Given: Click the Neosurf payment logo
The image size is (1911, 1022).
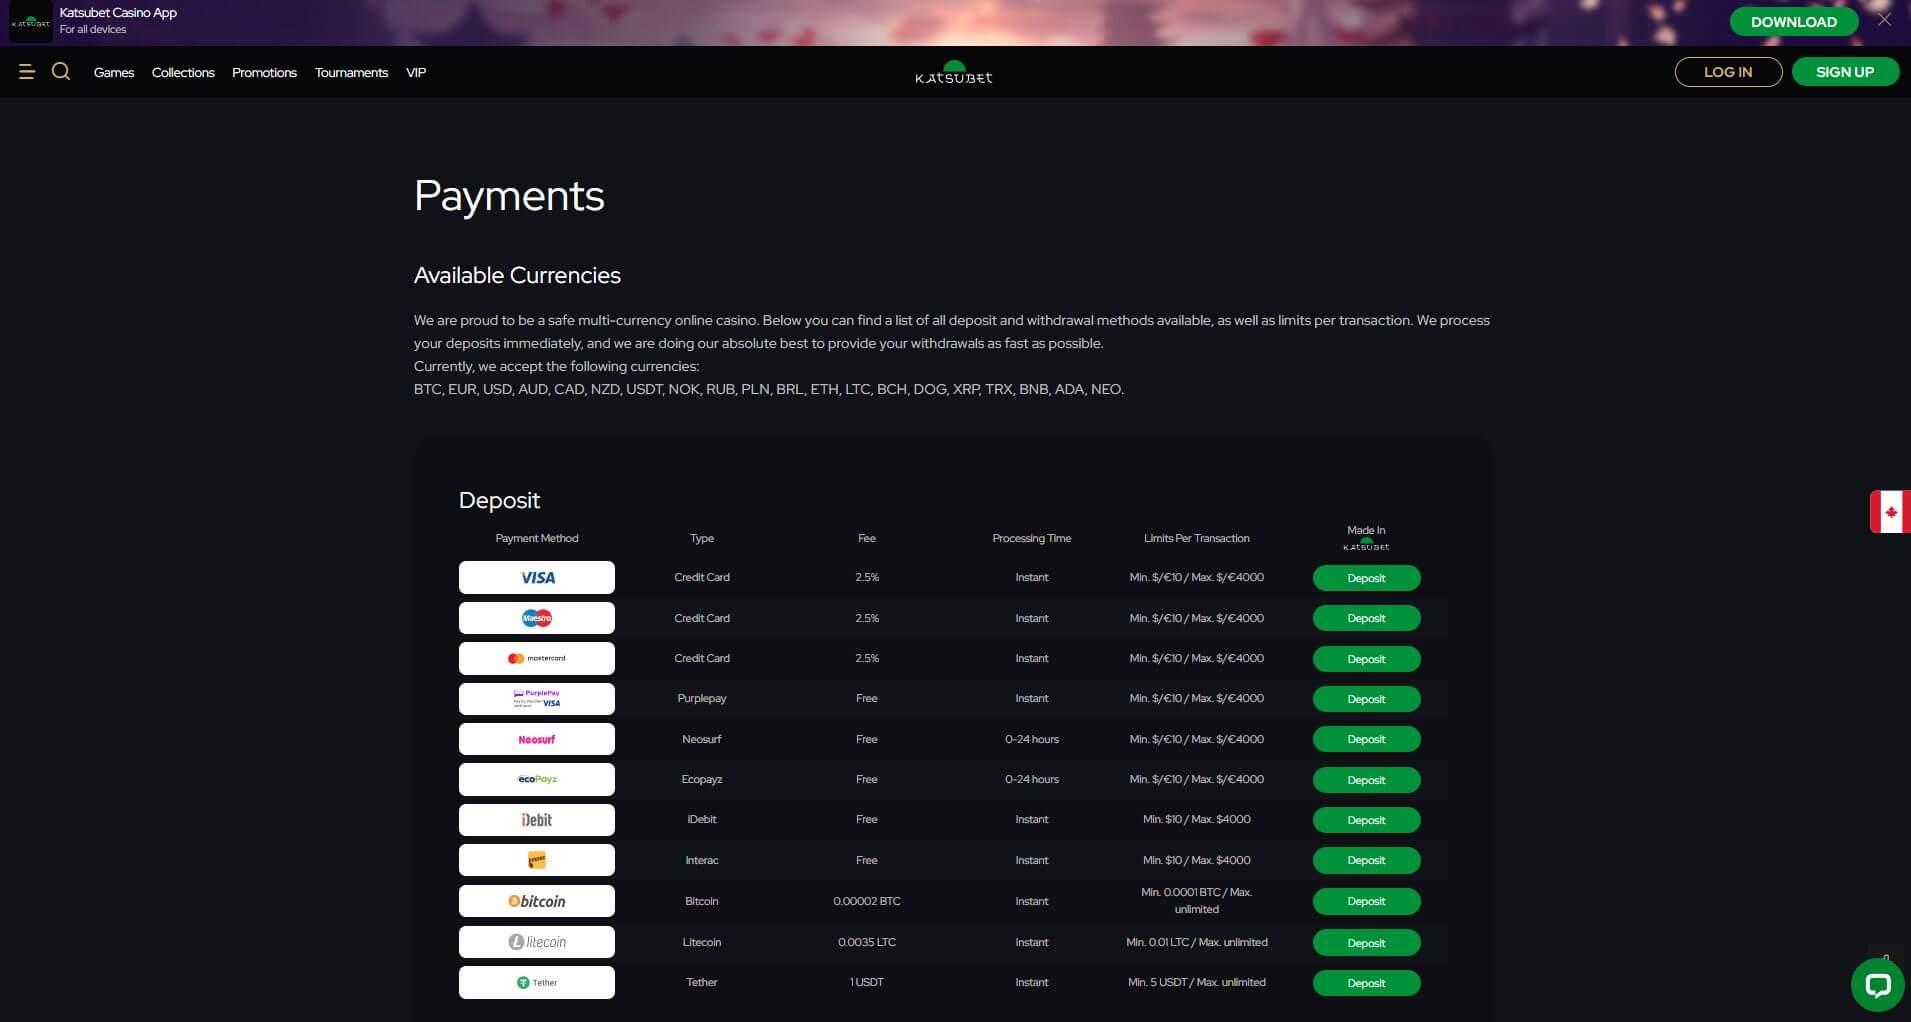Looking at the screenshot, I should coord(537,739).
